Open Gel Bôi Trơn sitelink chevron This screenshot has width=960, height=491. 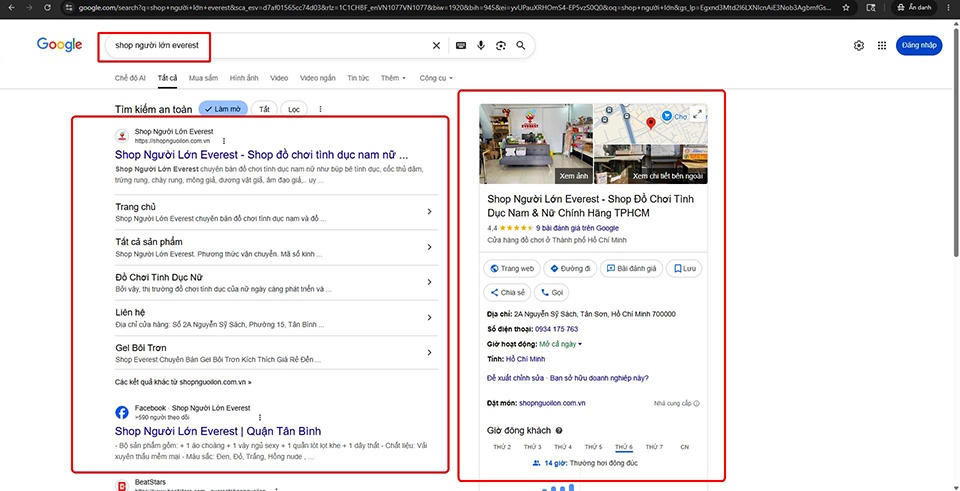[x=429, y=353]
